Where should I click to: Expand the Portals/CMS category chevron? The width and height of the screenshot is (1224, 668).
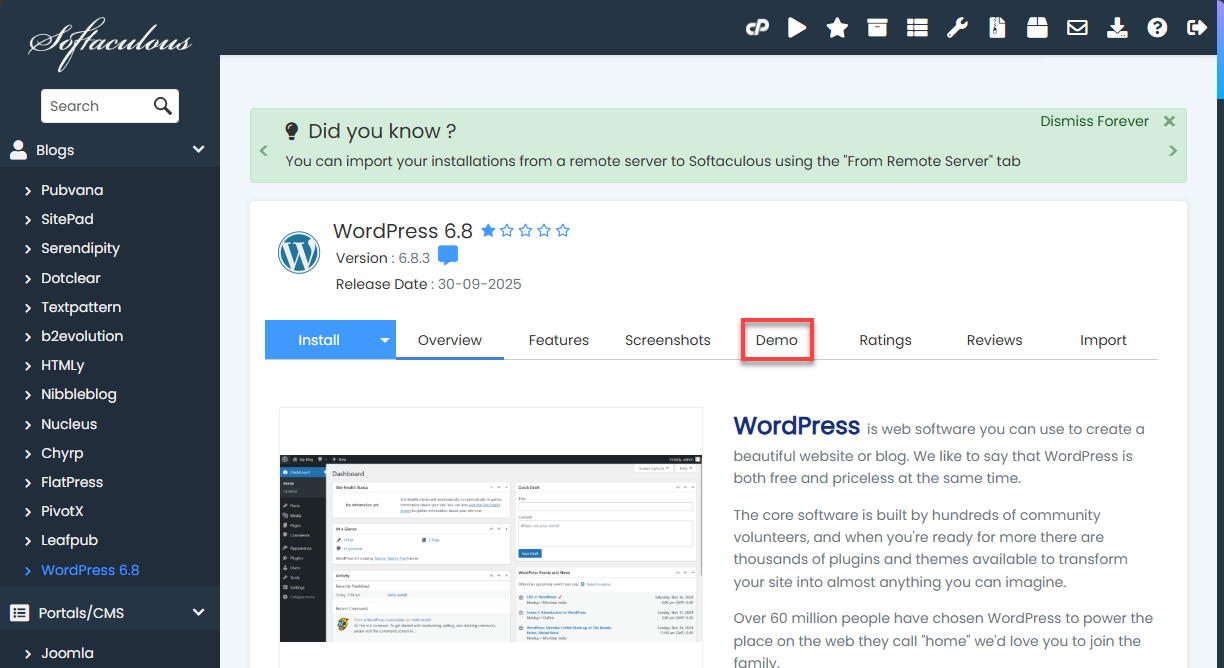[x=198, y=612]
